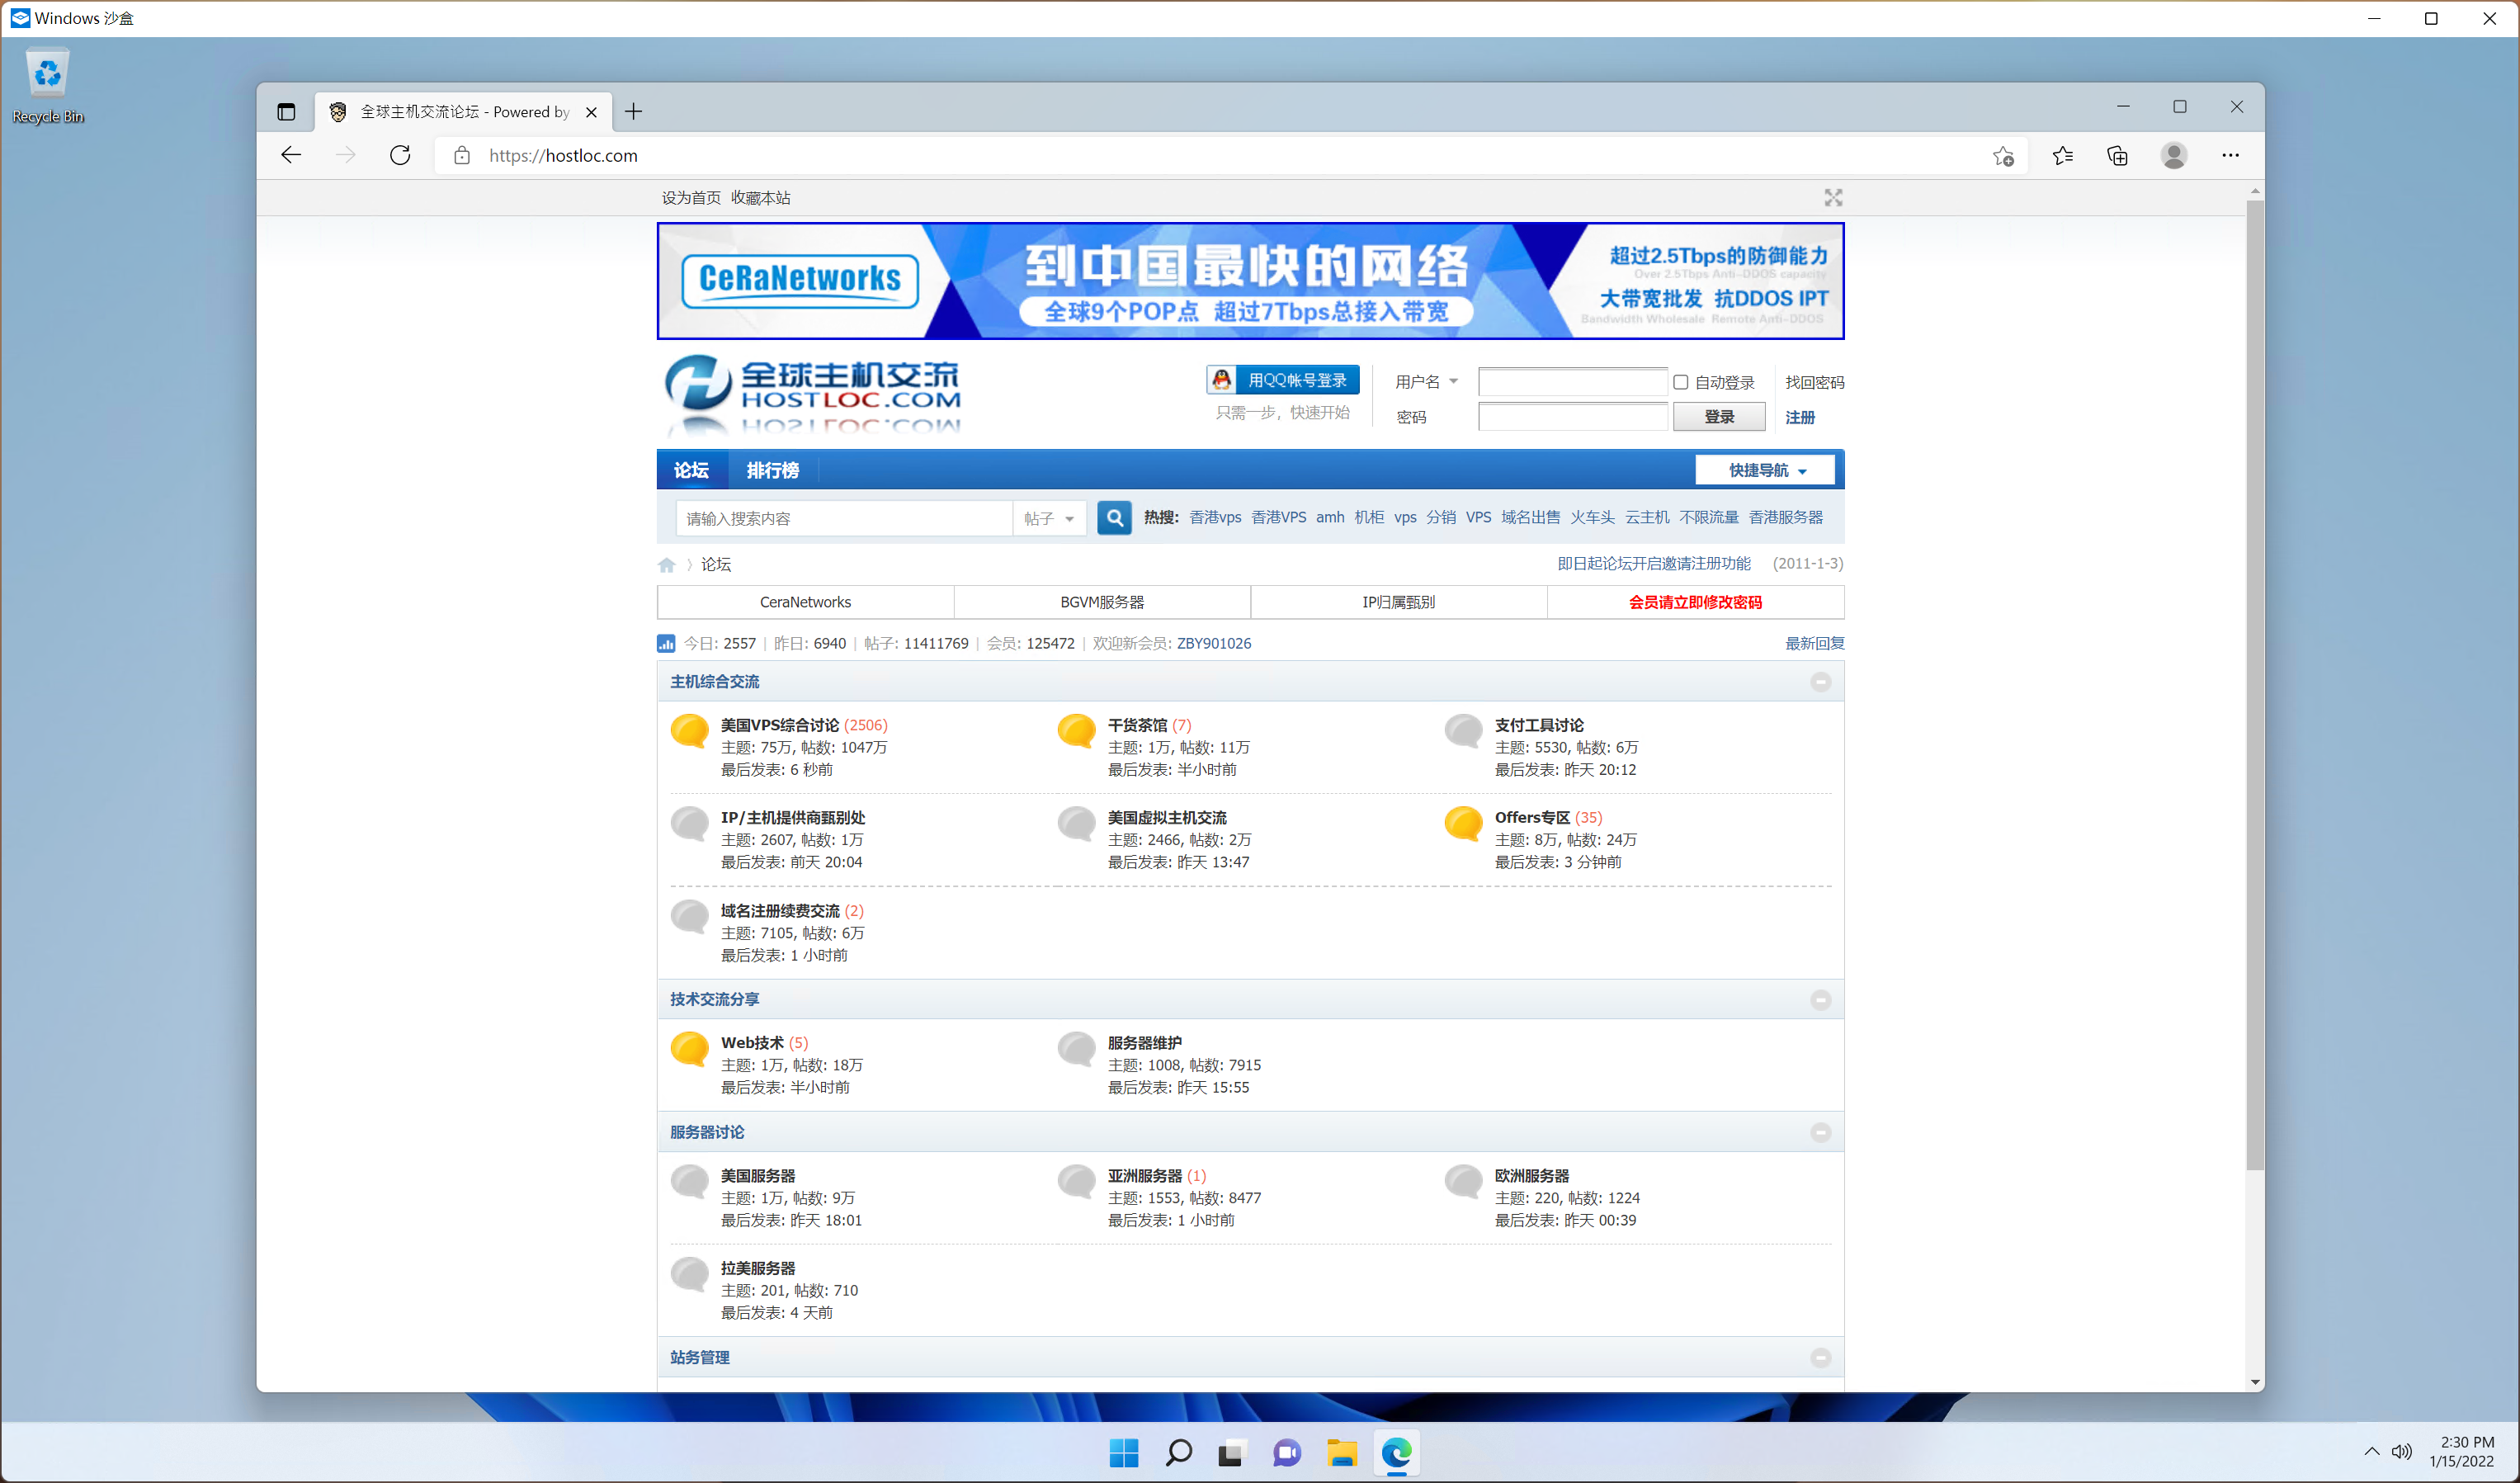The width and height of the screenshot is (2520, 1483).
Task: Enable the 自动登录 checkbox
Action: (1681, 382)
